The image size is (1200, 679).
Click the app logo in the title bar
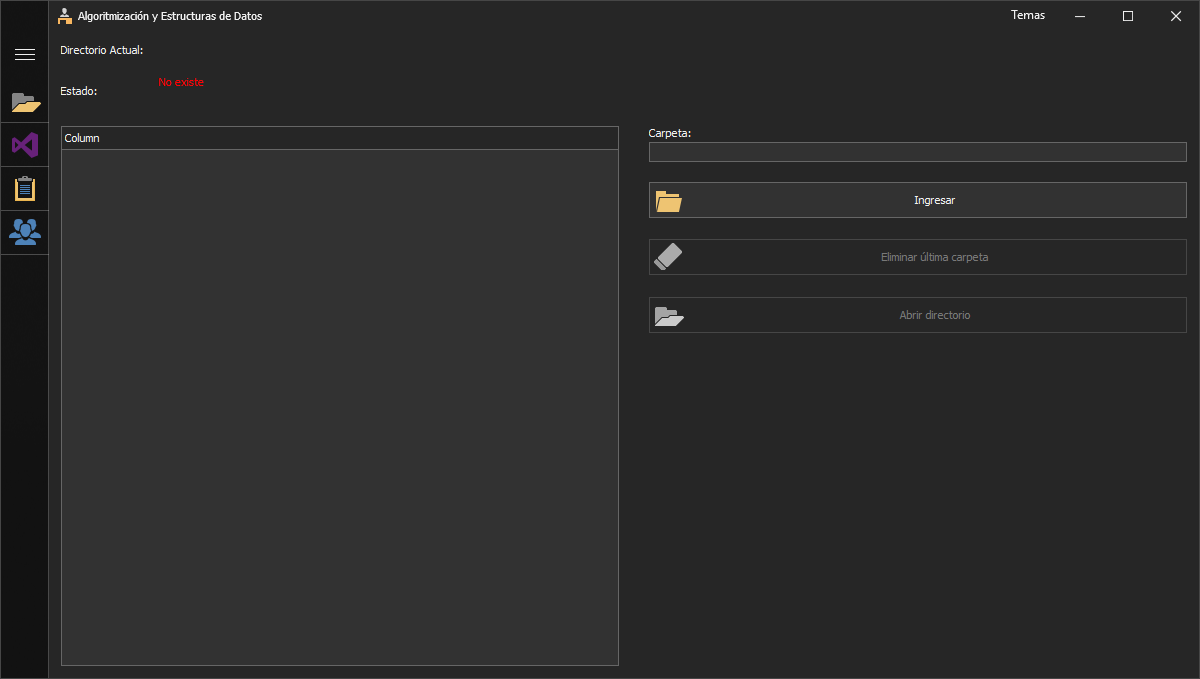(x=64, y=15)
